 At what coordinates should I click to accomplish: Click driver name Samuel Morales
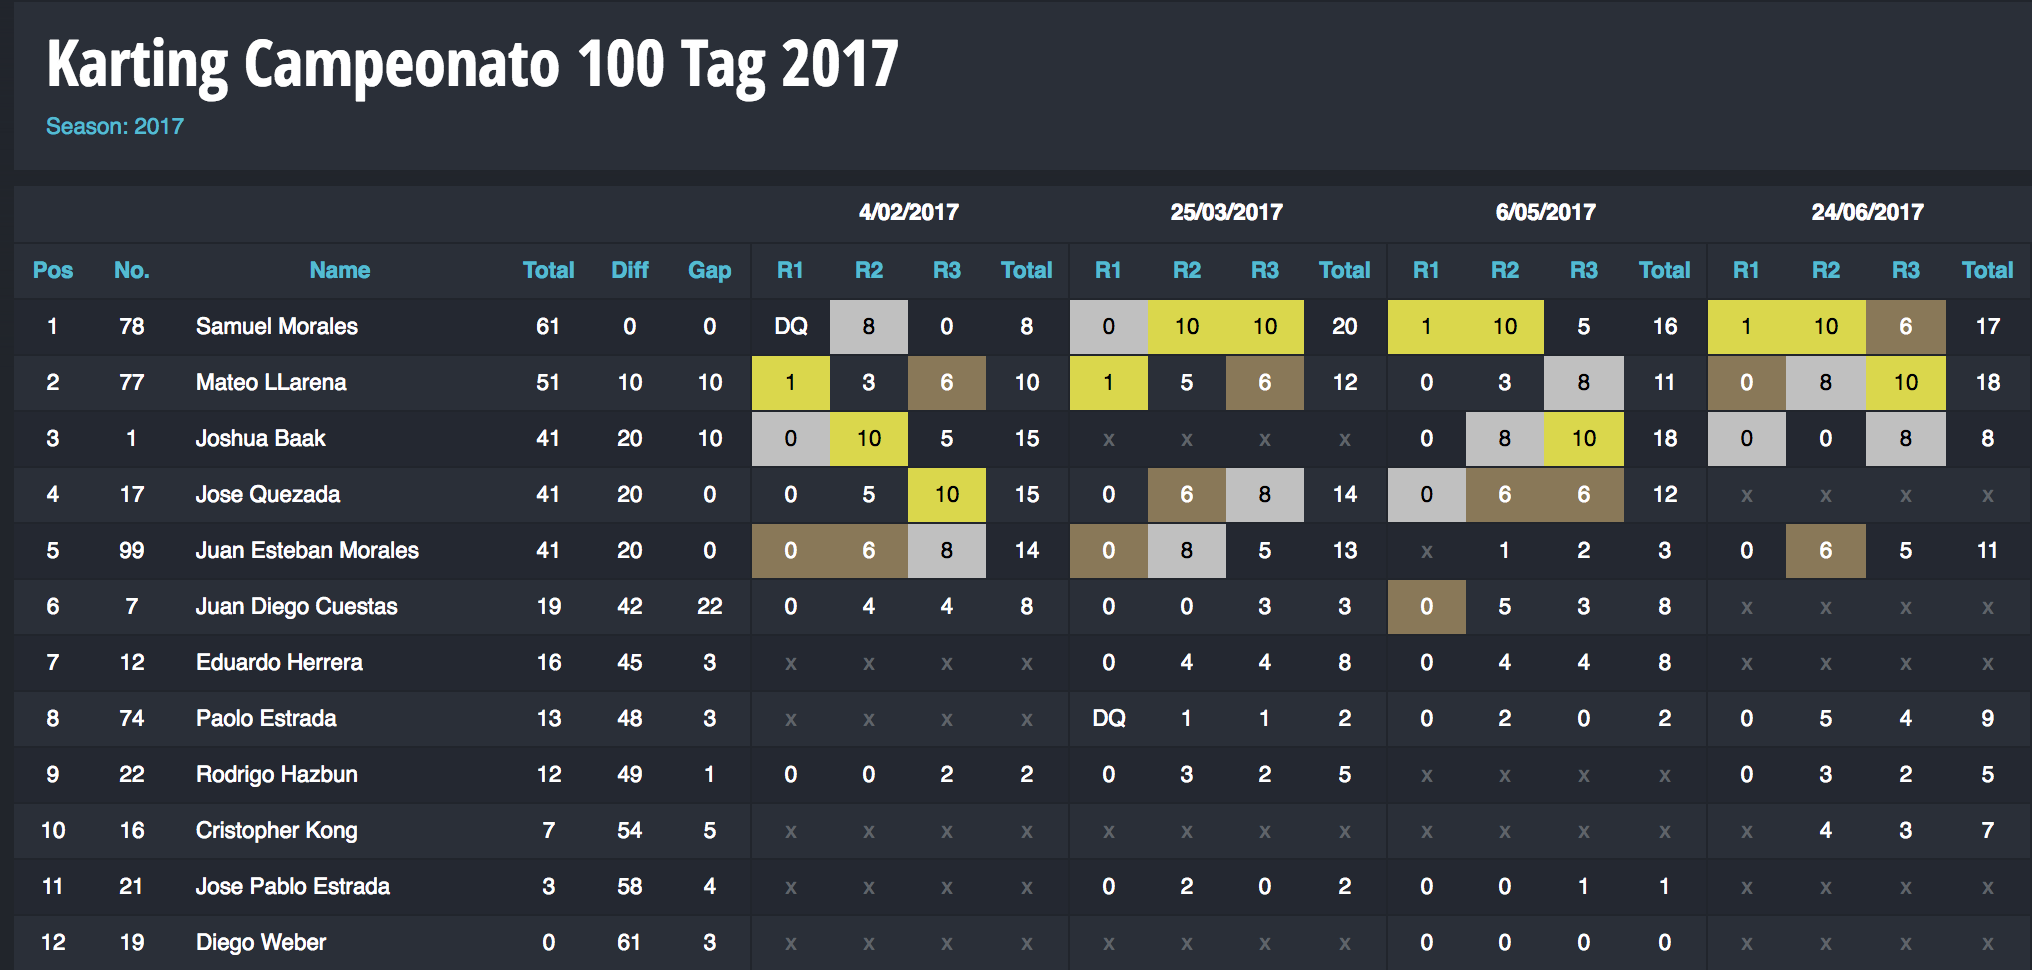coord(277,326)
